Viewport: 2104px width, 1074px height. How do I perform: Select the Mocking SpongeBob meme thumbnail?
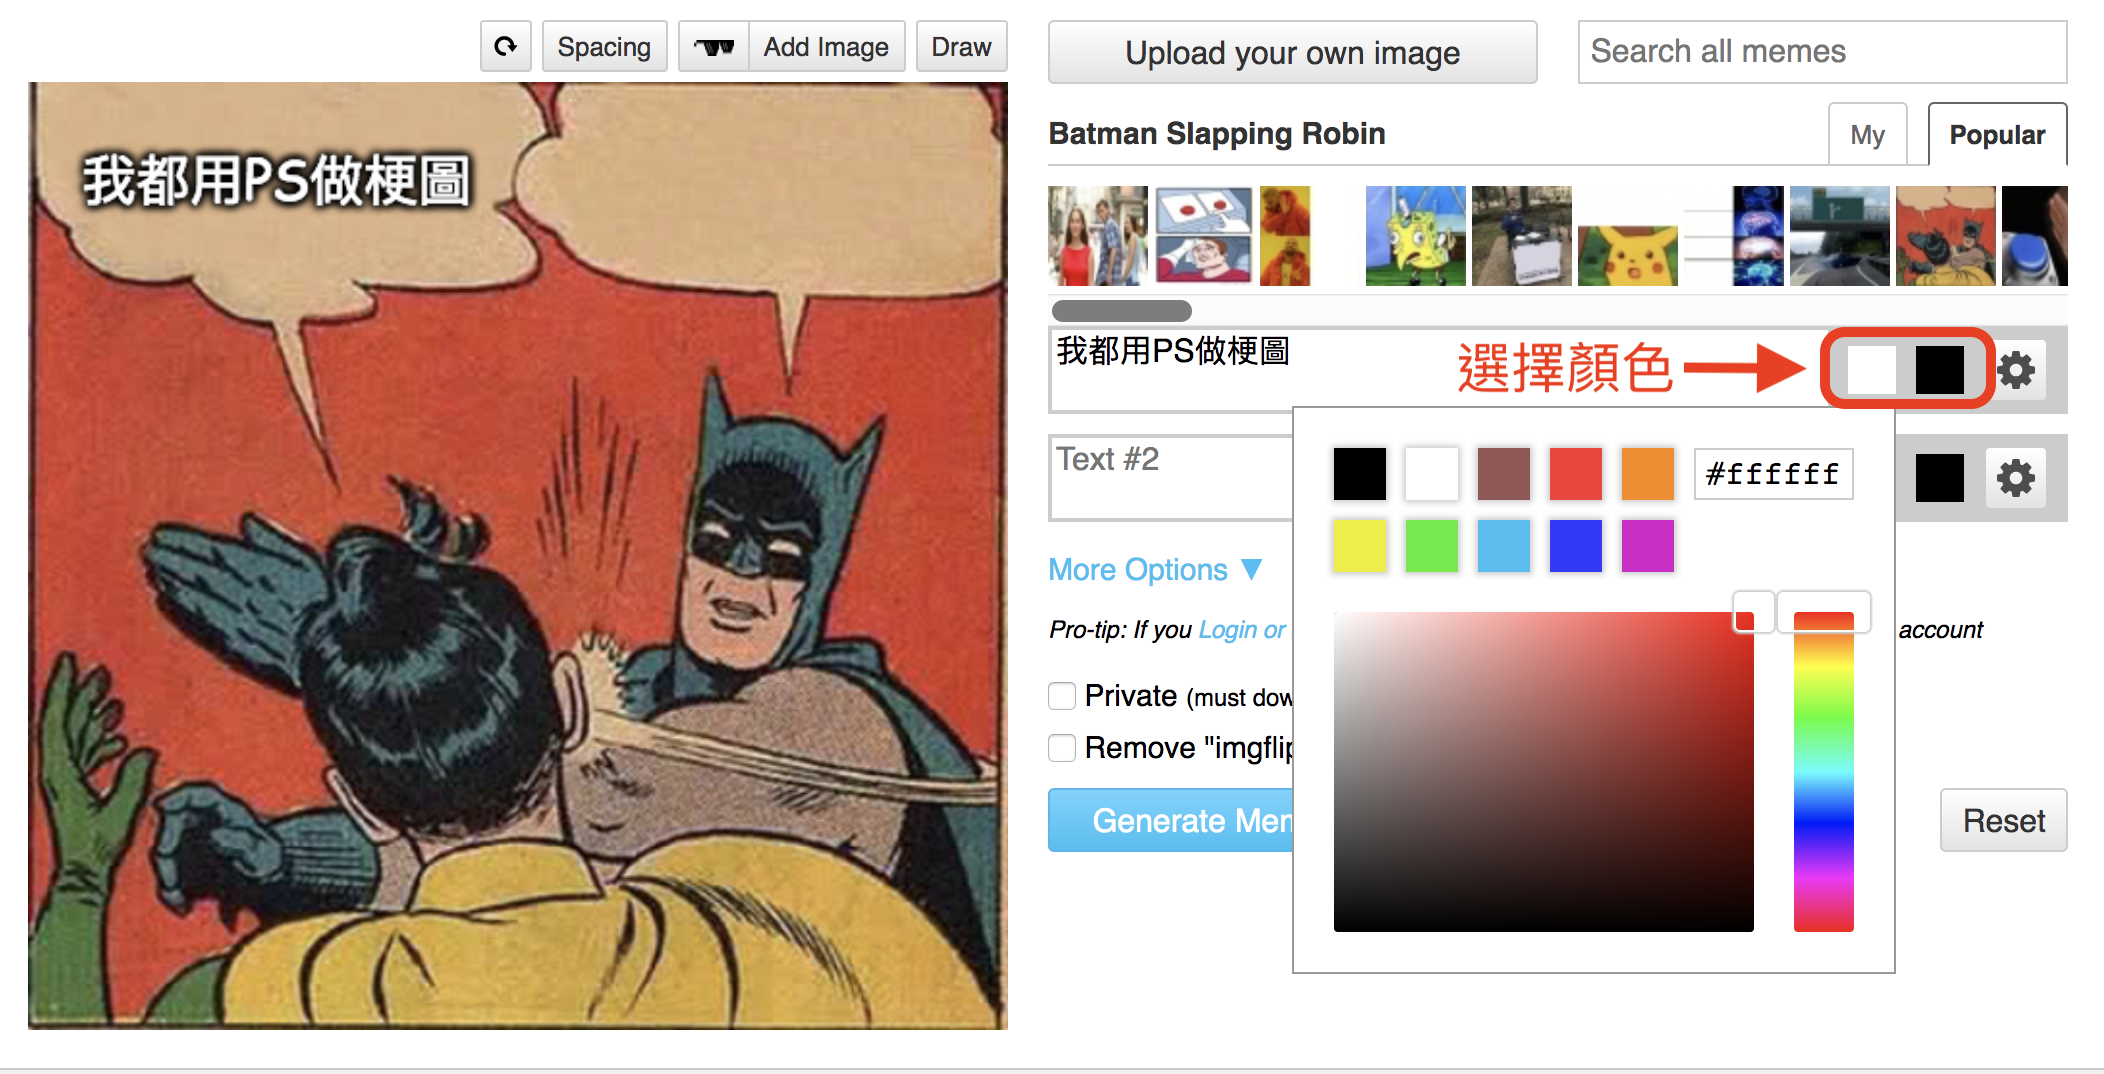[x=1415, y=237]
